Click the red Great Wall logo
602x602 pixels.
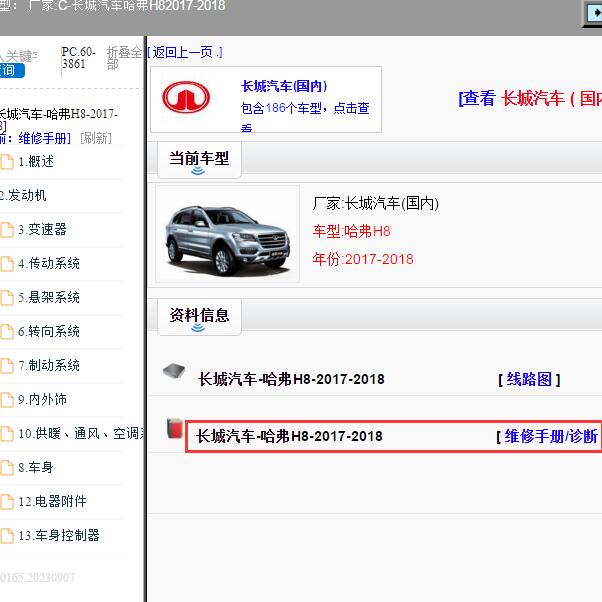pyautogui.click(x=186, y=97)
